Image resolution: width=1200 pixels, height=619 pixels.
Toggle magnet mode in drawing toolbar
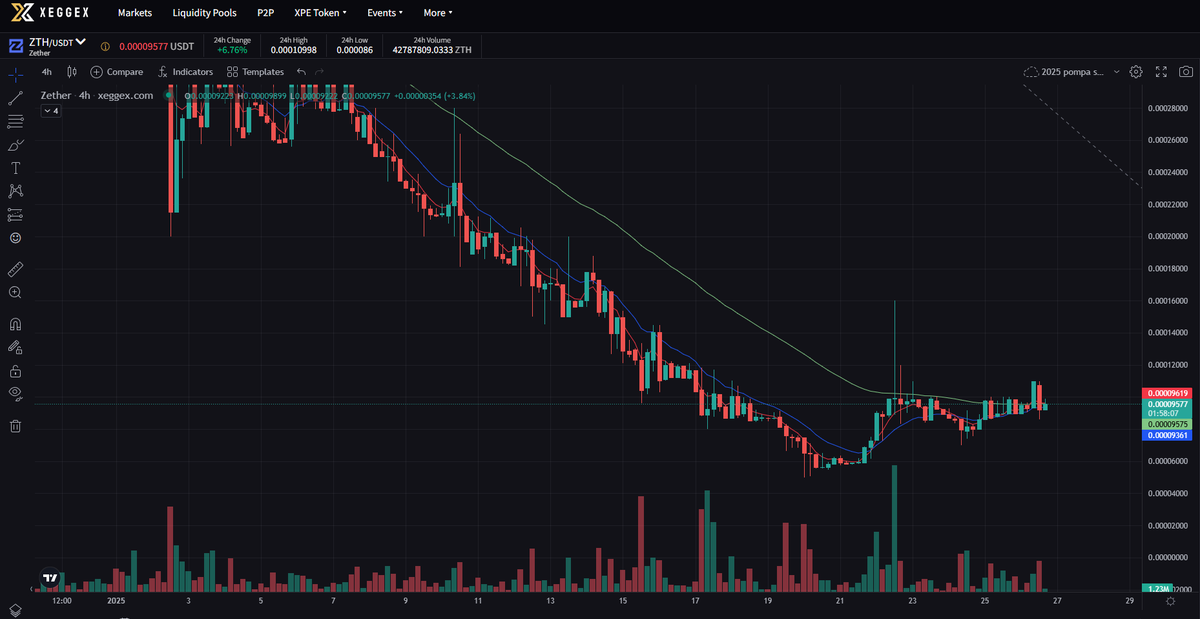[x=15, y=324]
